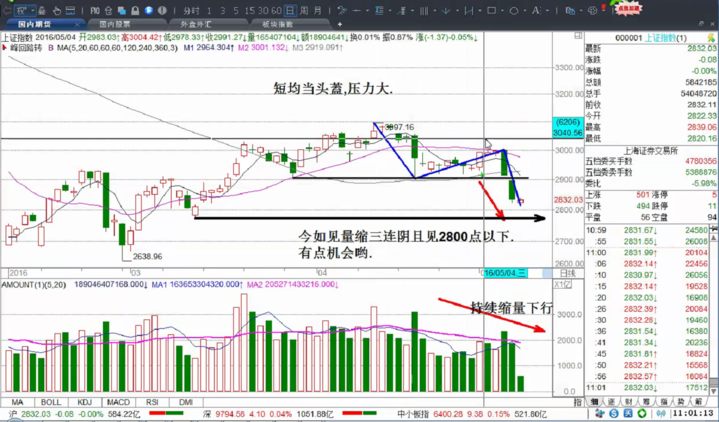Screen dimensions: 719x422
Task: Expand the text annotation tool dropdown
Action: click(x=547, y=11)
